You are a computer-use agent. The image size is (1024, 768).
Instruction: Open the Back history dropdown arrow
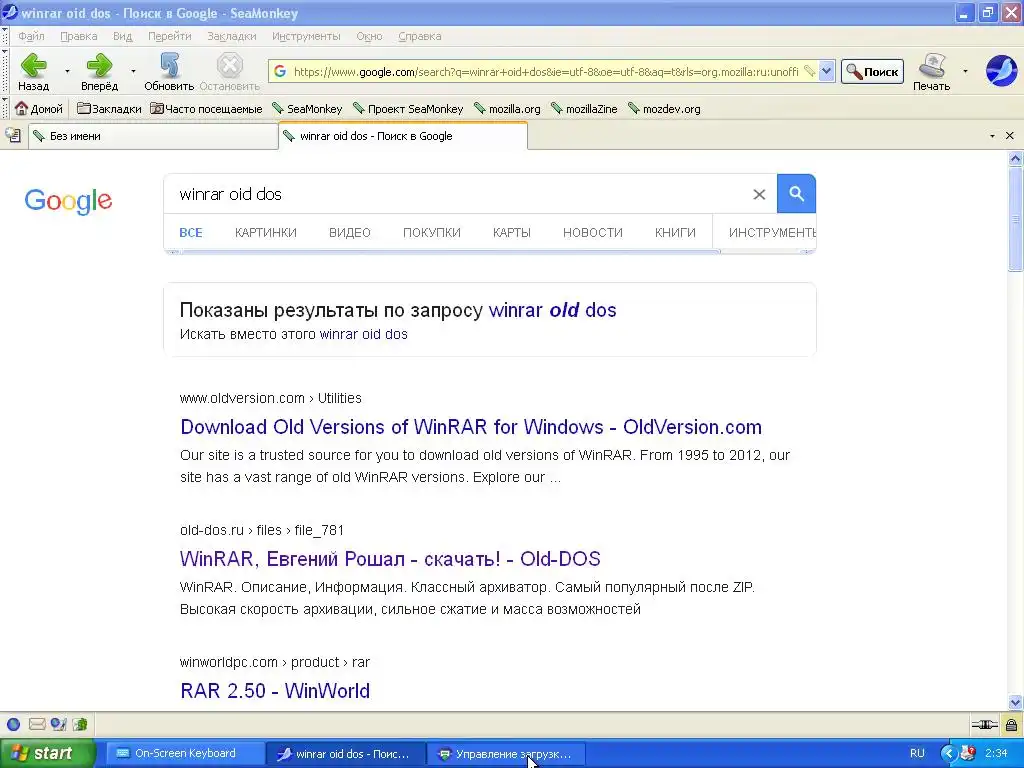(x=67, y=71)
